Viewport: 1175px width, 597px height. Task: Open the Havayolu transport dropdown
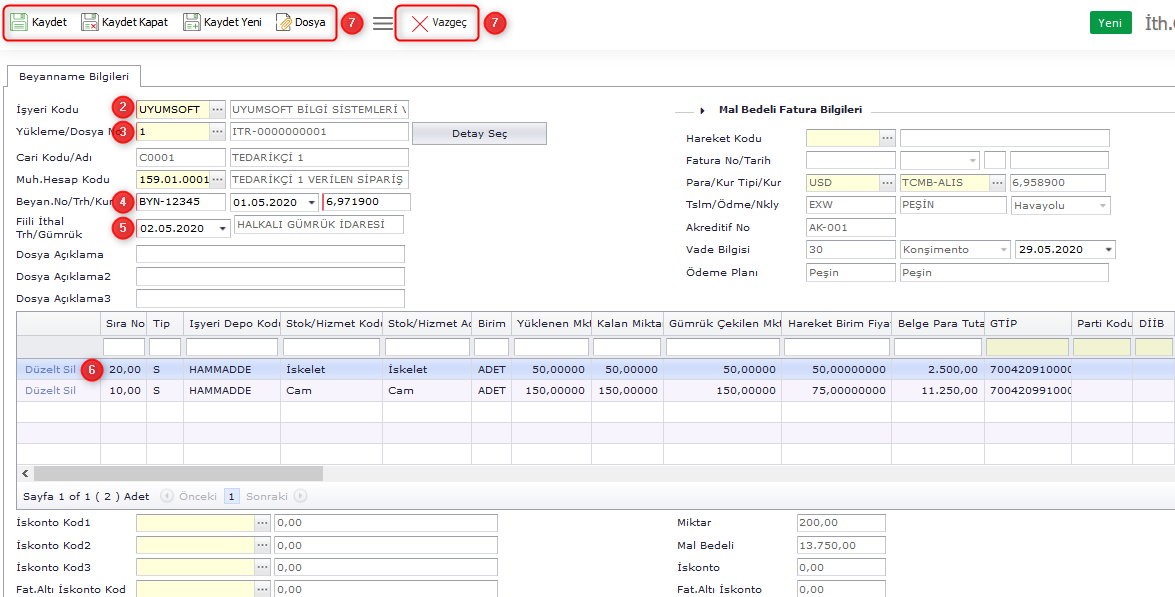pos(1103,205)
